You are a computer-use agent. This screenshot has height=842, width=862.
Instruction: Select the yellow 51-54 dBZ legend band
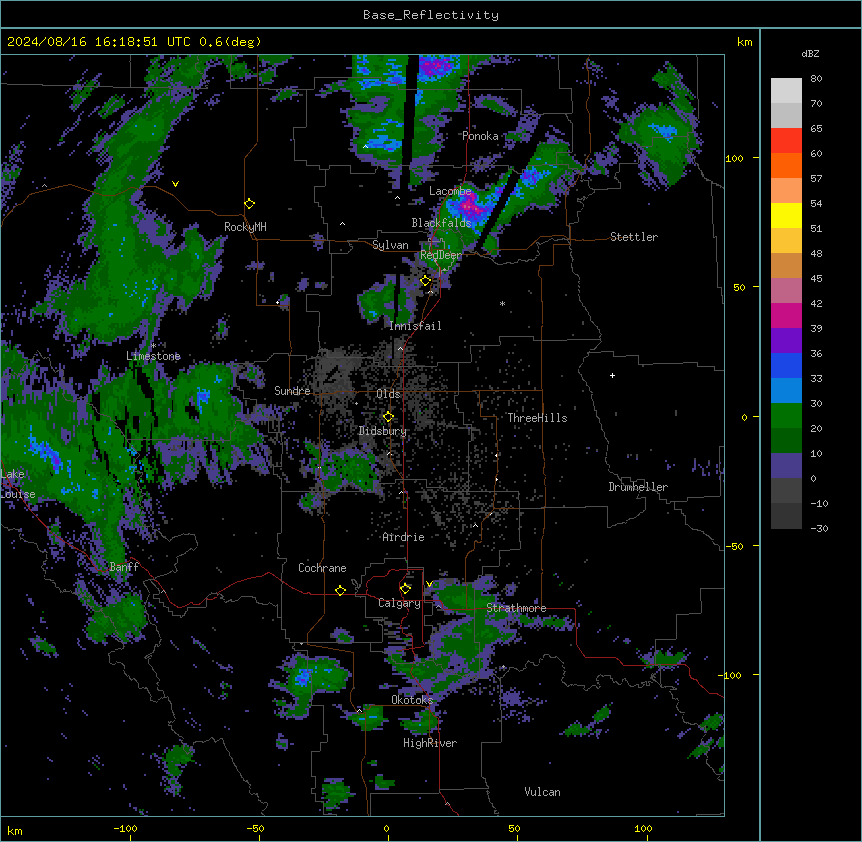tap(786, 215)
